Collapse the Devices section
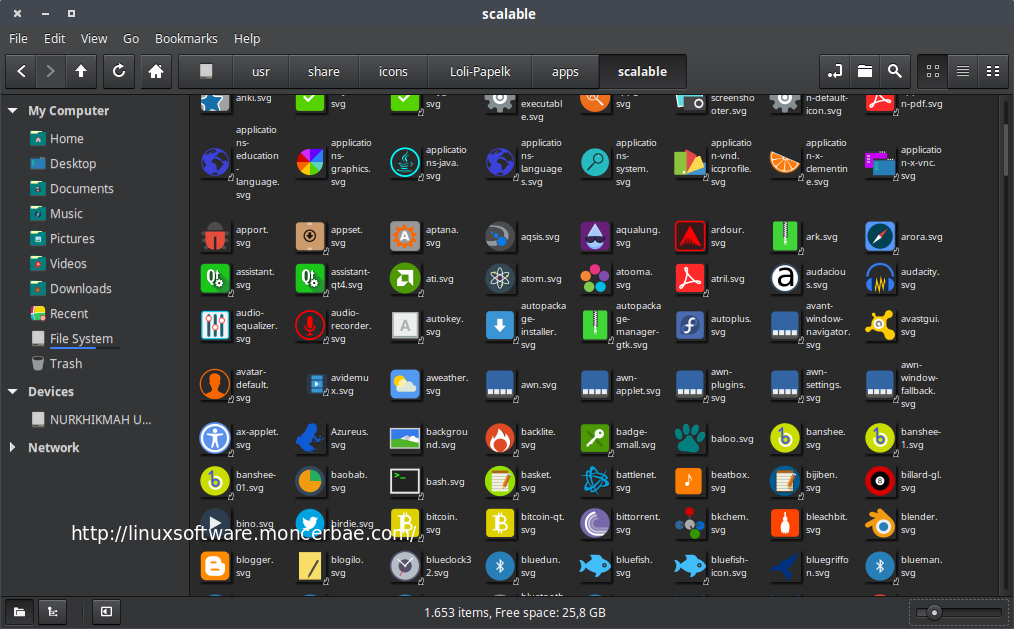 12,391
